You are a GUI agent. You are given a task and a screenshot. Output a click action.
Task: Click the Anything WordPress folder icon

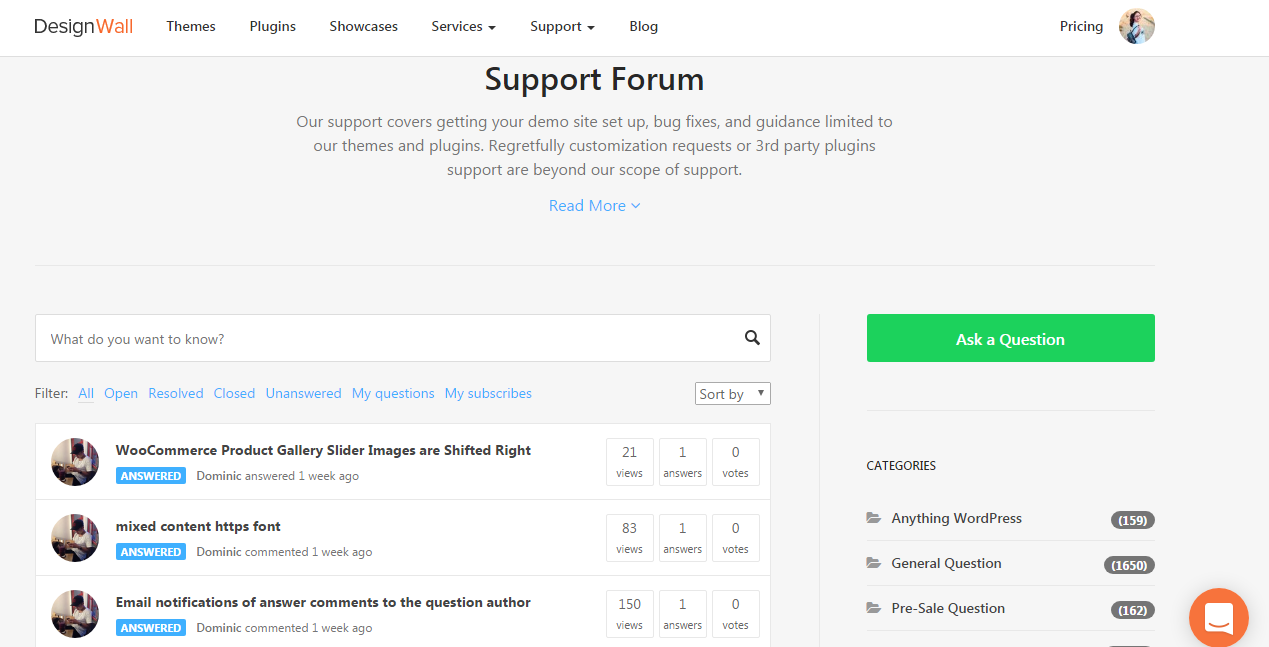pyautogui.click(x=874, y=518)
